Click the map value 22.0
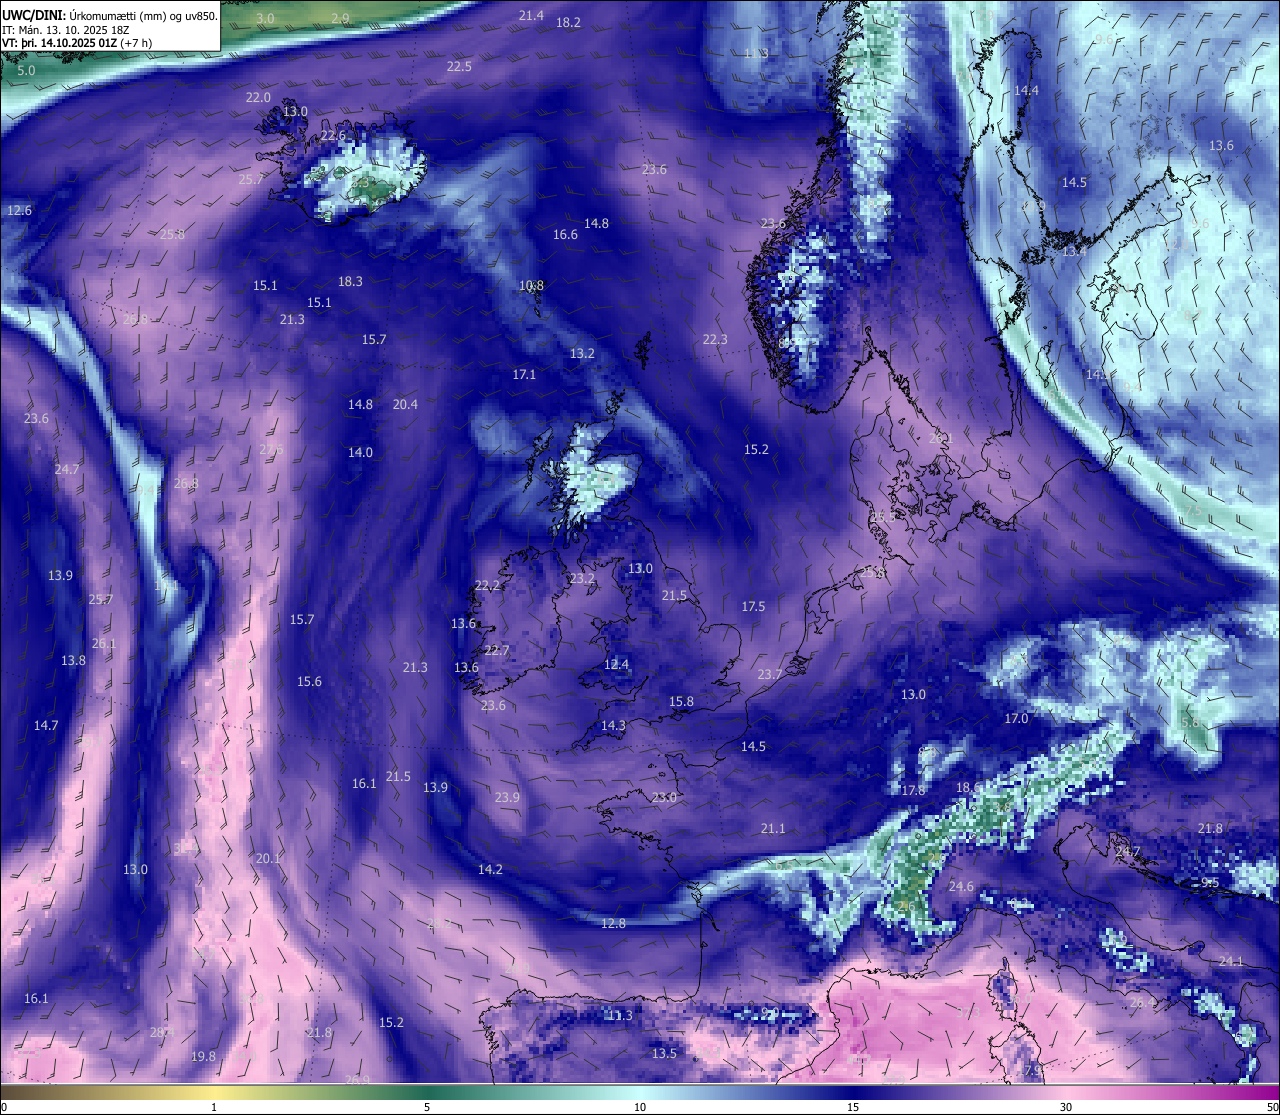Image resolution: width=1280 pixels, height=1115 pixels. pos(258,98)
